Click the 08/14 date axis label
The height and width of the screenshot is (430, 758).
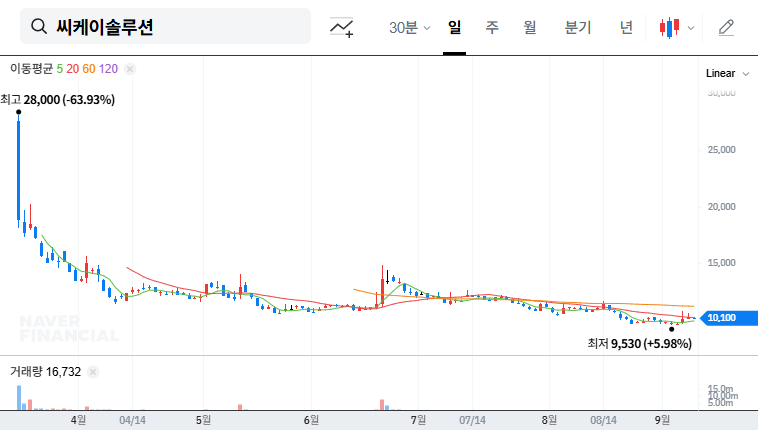tap(603, 420)
